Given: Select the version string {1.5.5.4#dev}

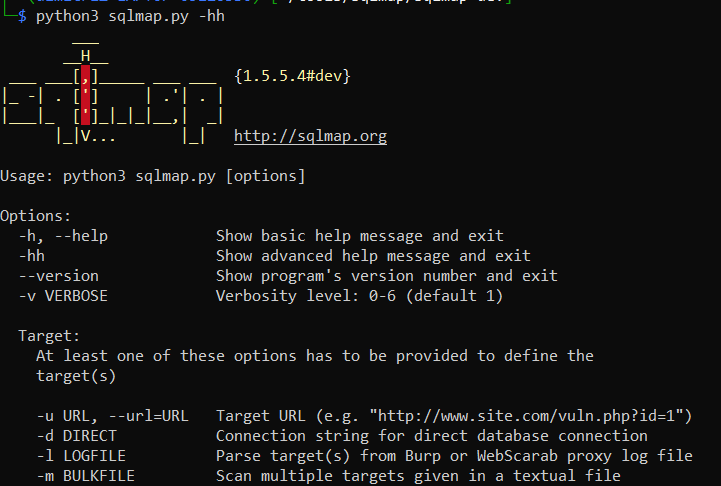Looking at the screenshot, I should coord(292,76).
